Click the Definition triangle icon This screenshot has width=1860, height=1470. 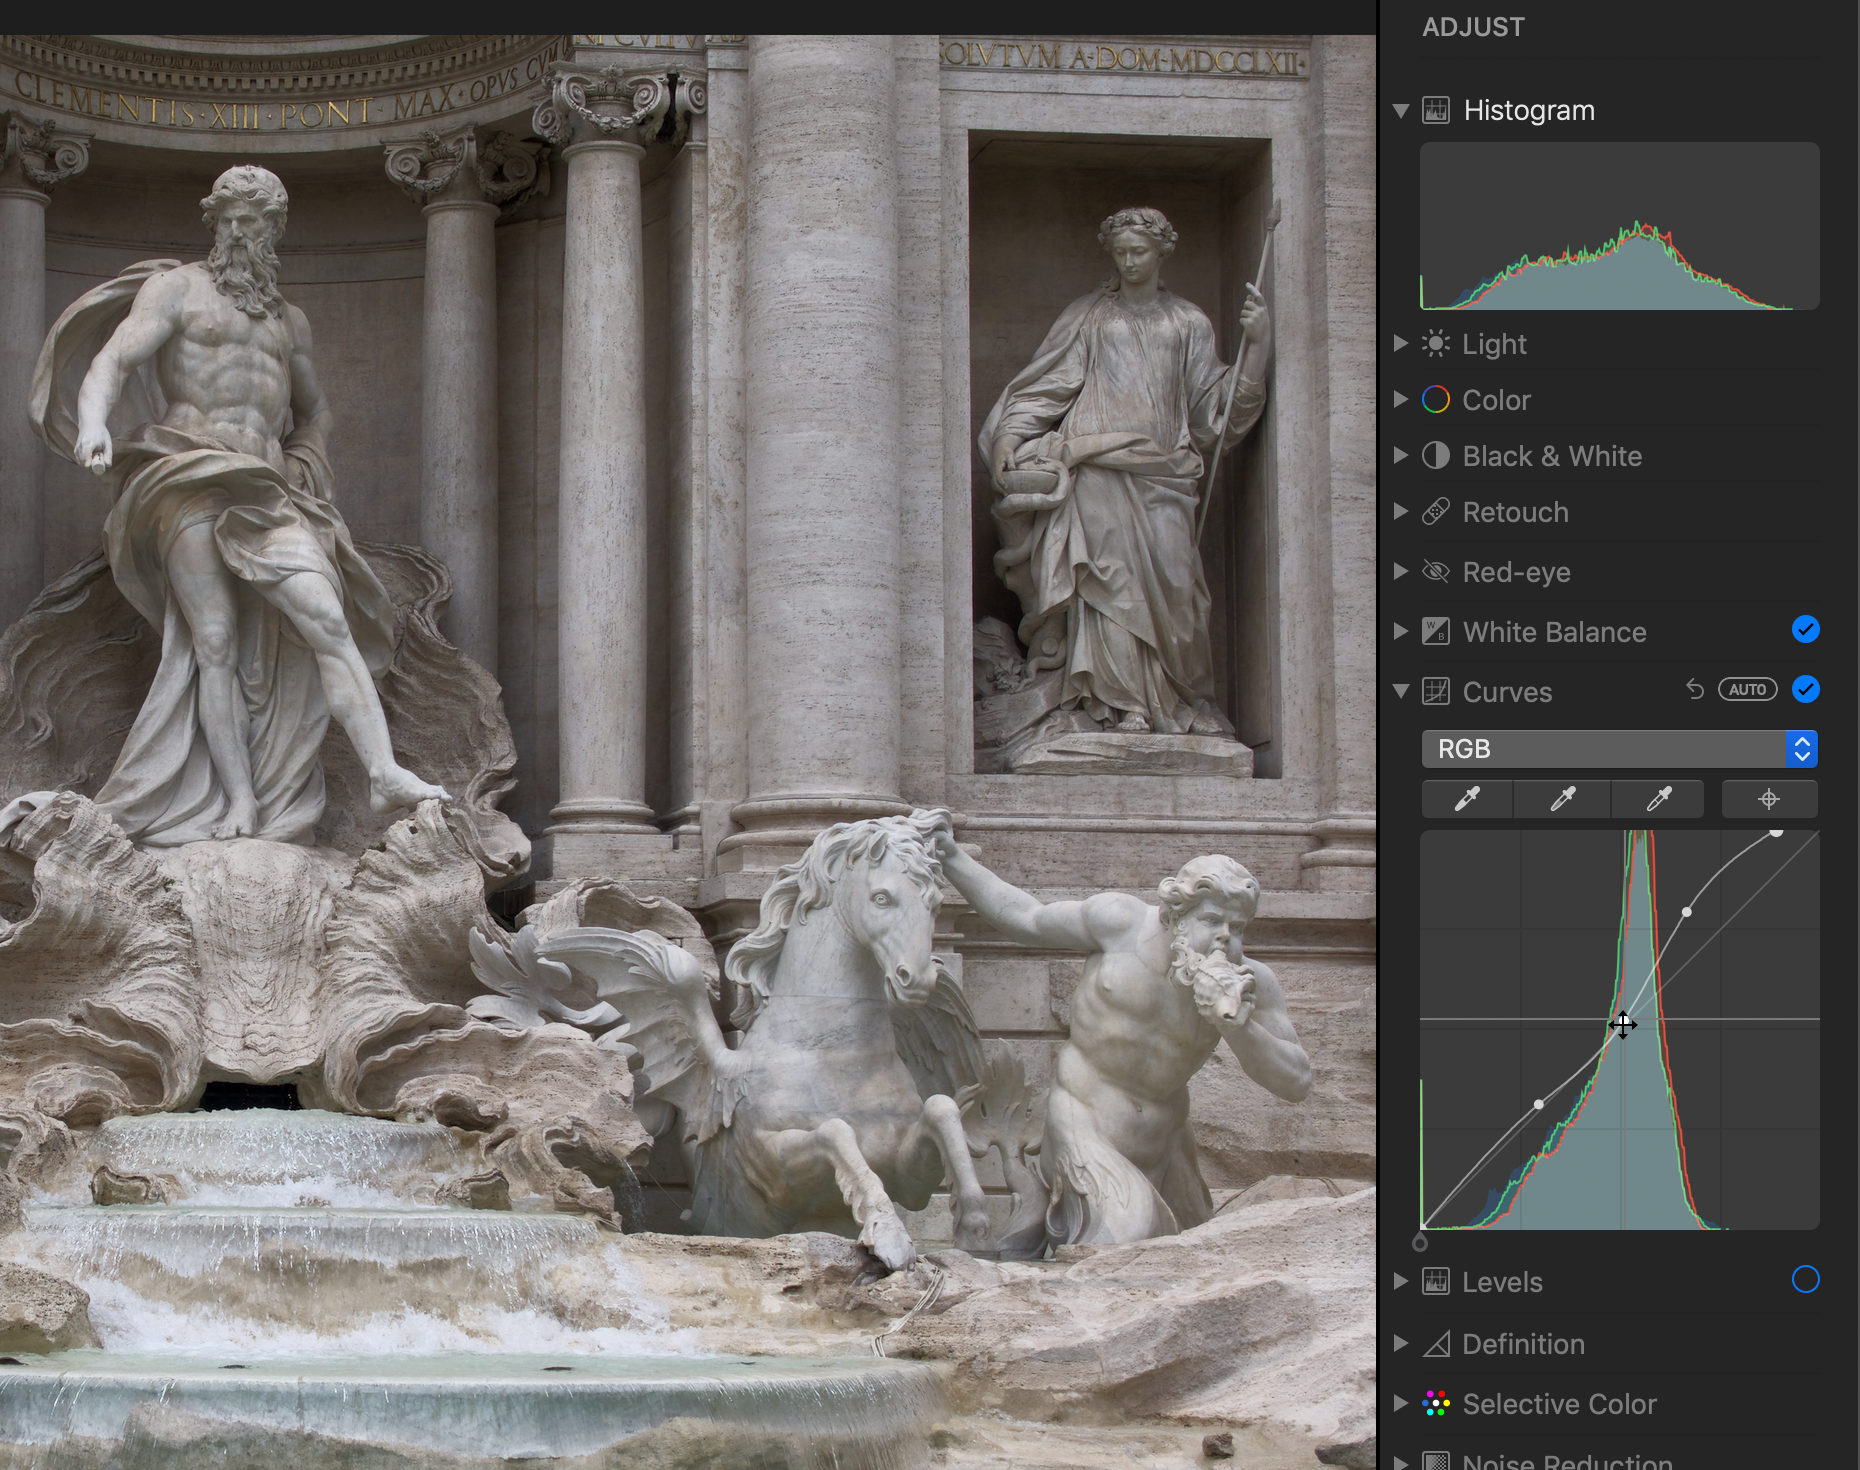[1436, 1344]
